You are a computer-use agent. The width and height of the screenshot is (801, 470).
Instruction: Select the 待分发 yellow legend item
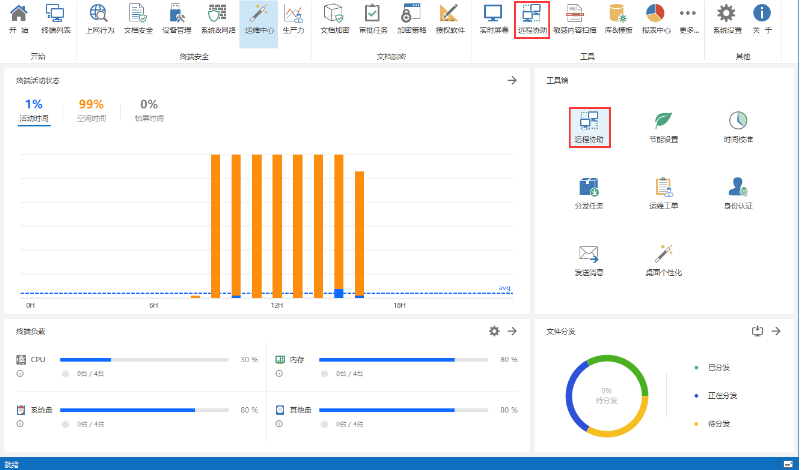[x=713, y=424]
